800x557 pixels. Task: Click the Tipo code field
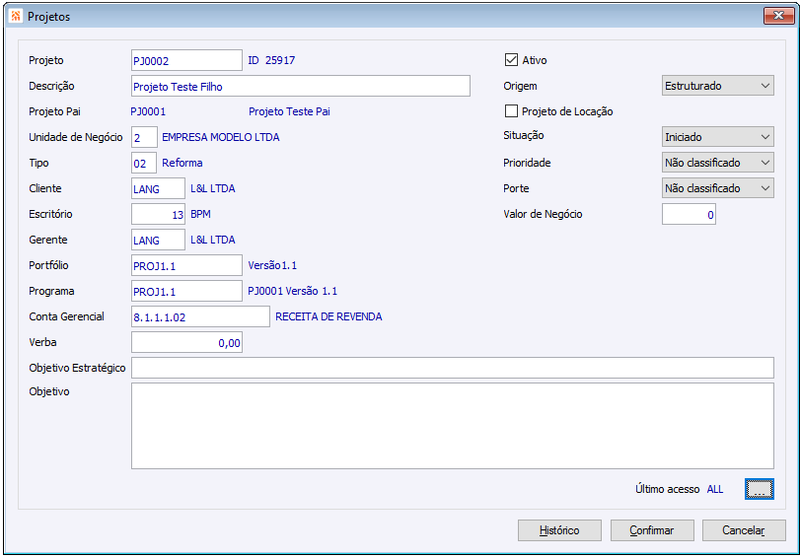coord(144,163)
